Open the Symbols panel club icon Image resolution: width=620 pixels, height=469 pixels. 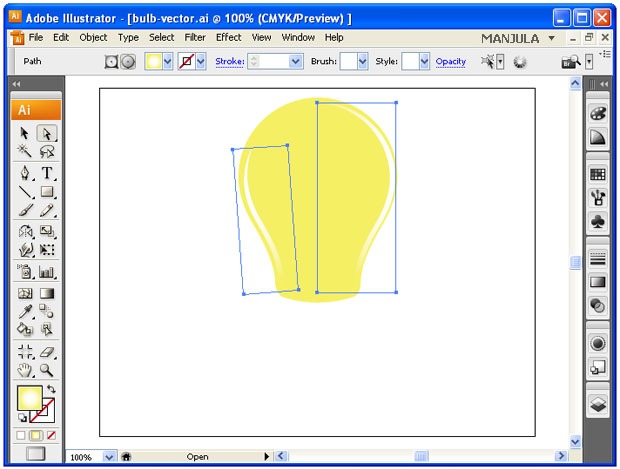tap(598, 221)
